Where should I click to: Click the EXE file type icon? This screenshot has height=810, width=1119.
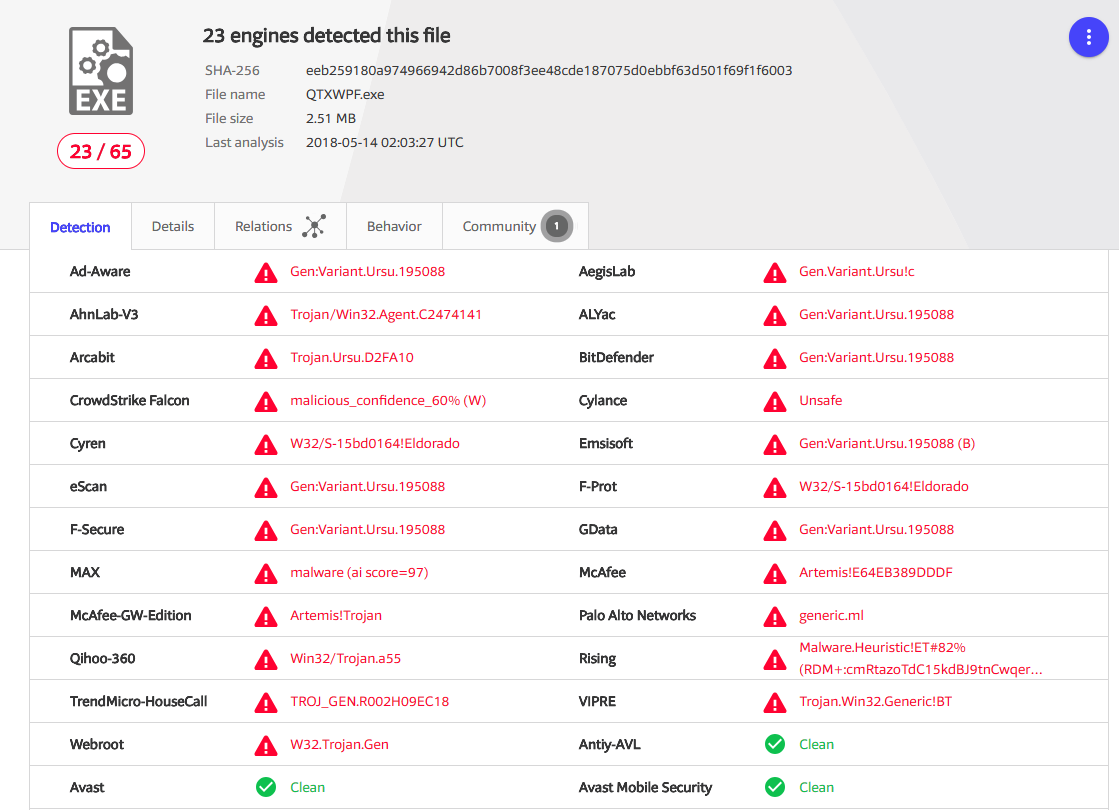[101, 71]
